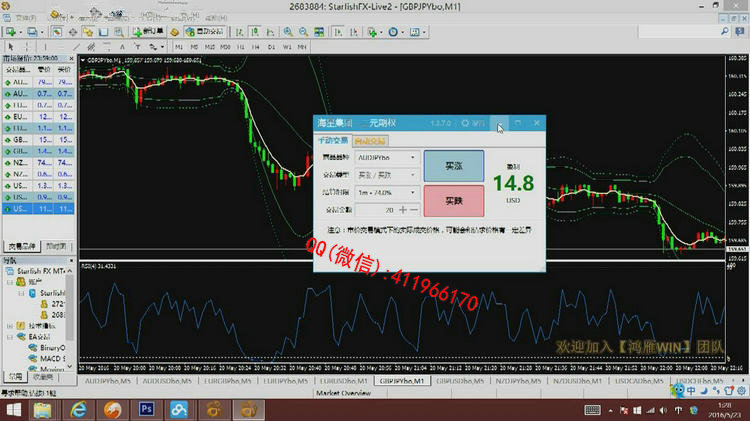Open the EURUSDbo,M1 chart tab
Viewport: 750px width, 421px height.
[343, 381]
